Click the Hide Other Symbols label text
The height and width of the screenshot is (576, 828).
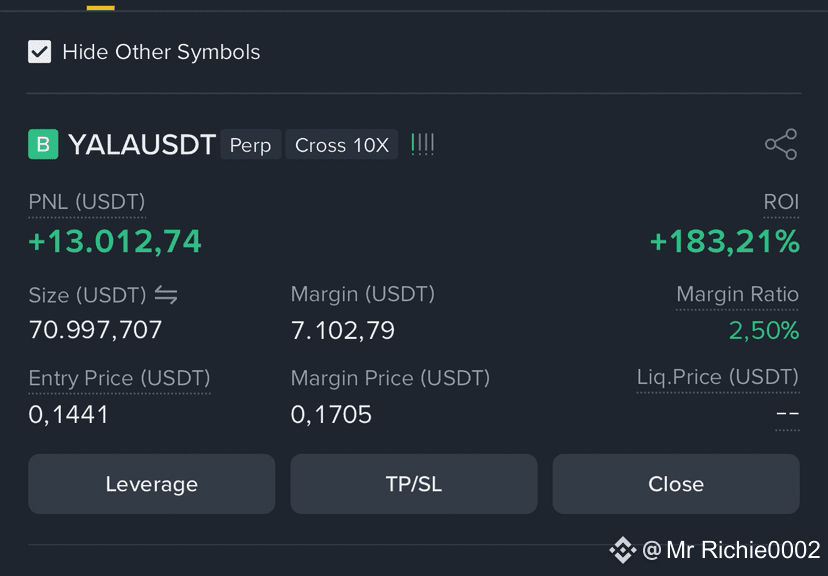click(x=161, y=52)
